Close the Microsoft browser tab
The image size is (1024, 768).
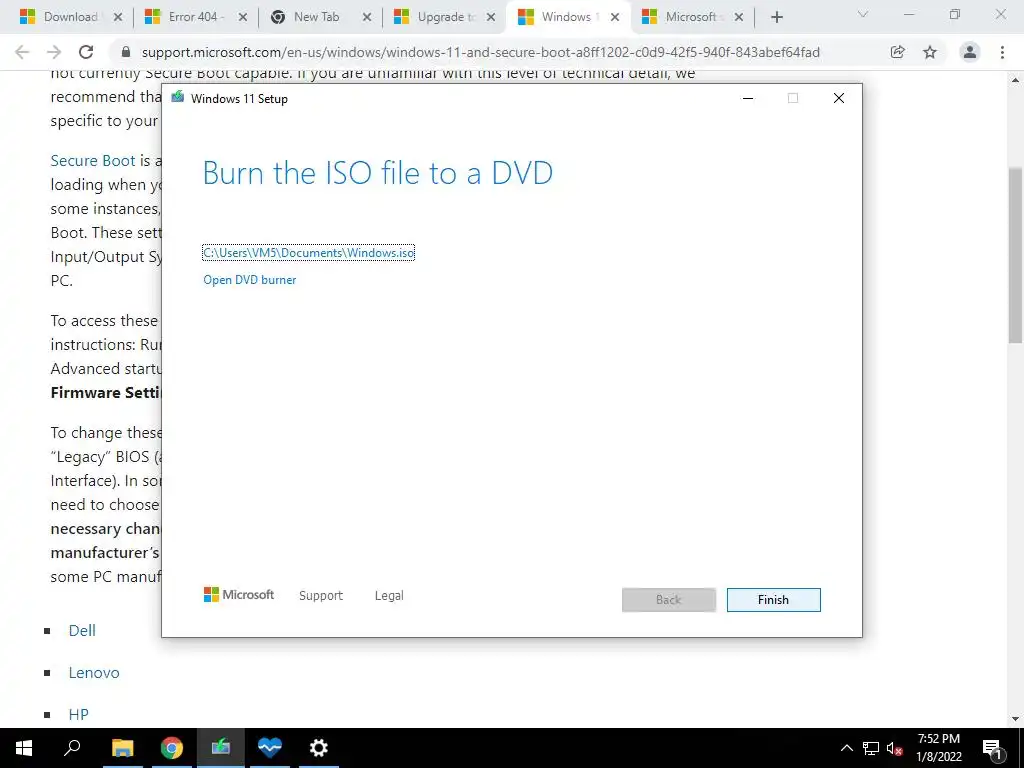(739, 18)
